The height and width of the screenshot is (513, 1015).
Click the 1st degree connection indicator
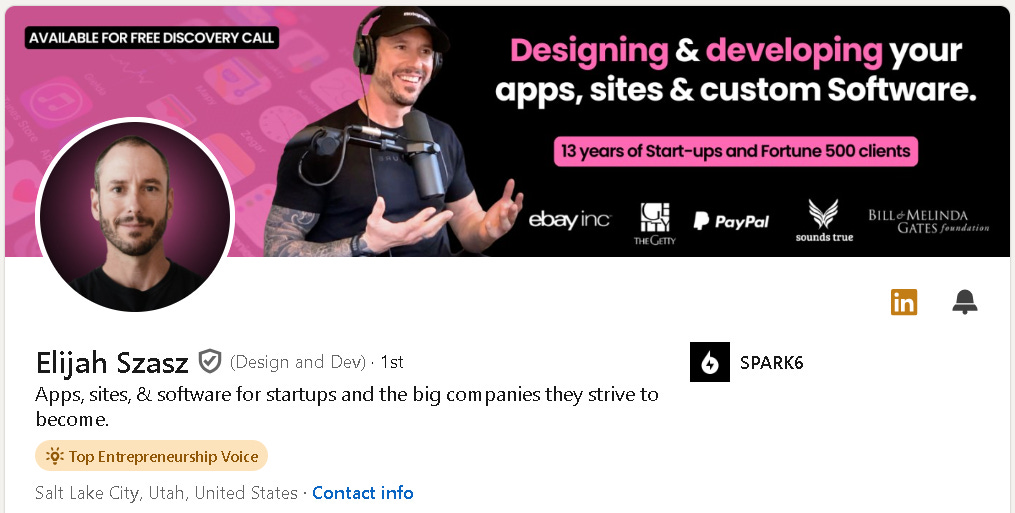coord(392,362)
